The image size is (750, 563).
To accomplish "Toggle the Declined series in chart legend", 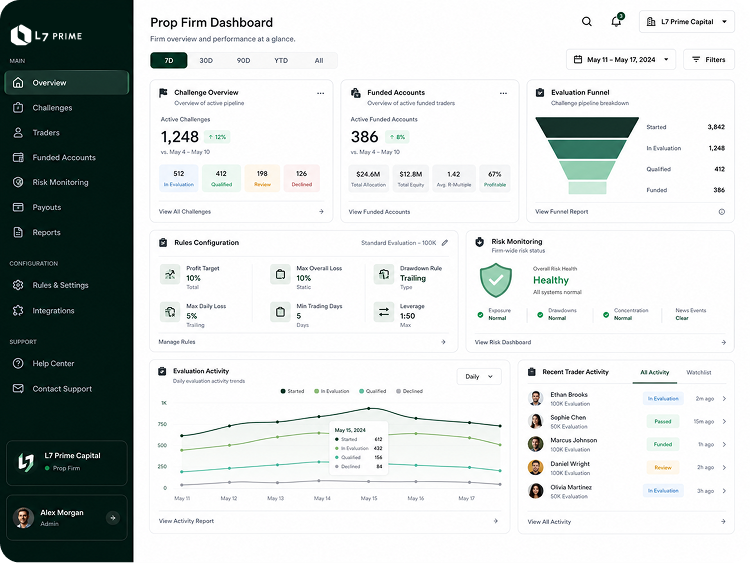I will click(x=409, y=391).
